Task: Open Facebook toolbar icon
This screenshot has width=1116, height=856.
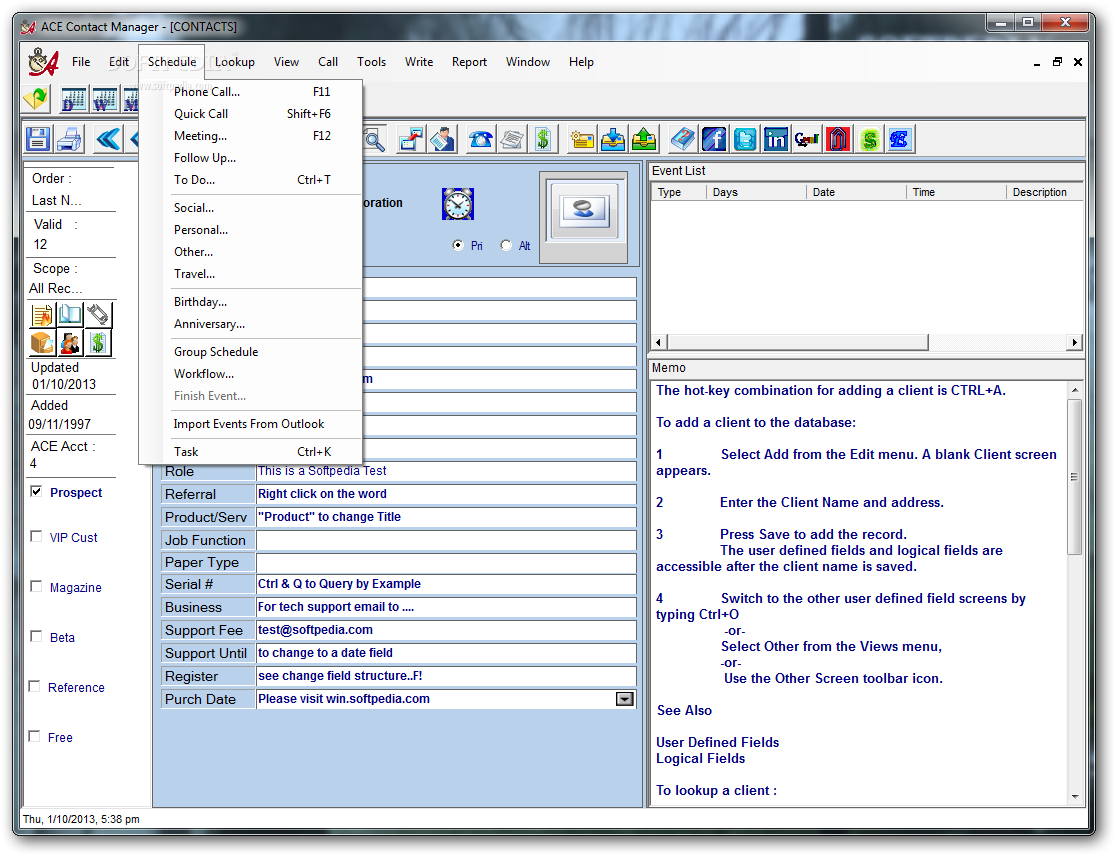Action: [714, 139]
